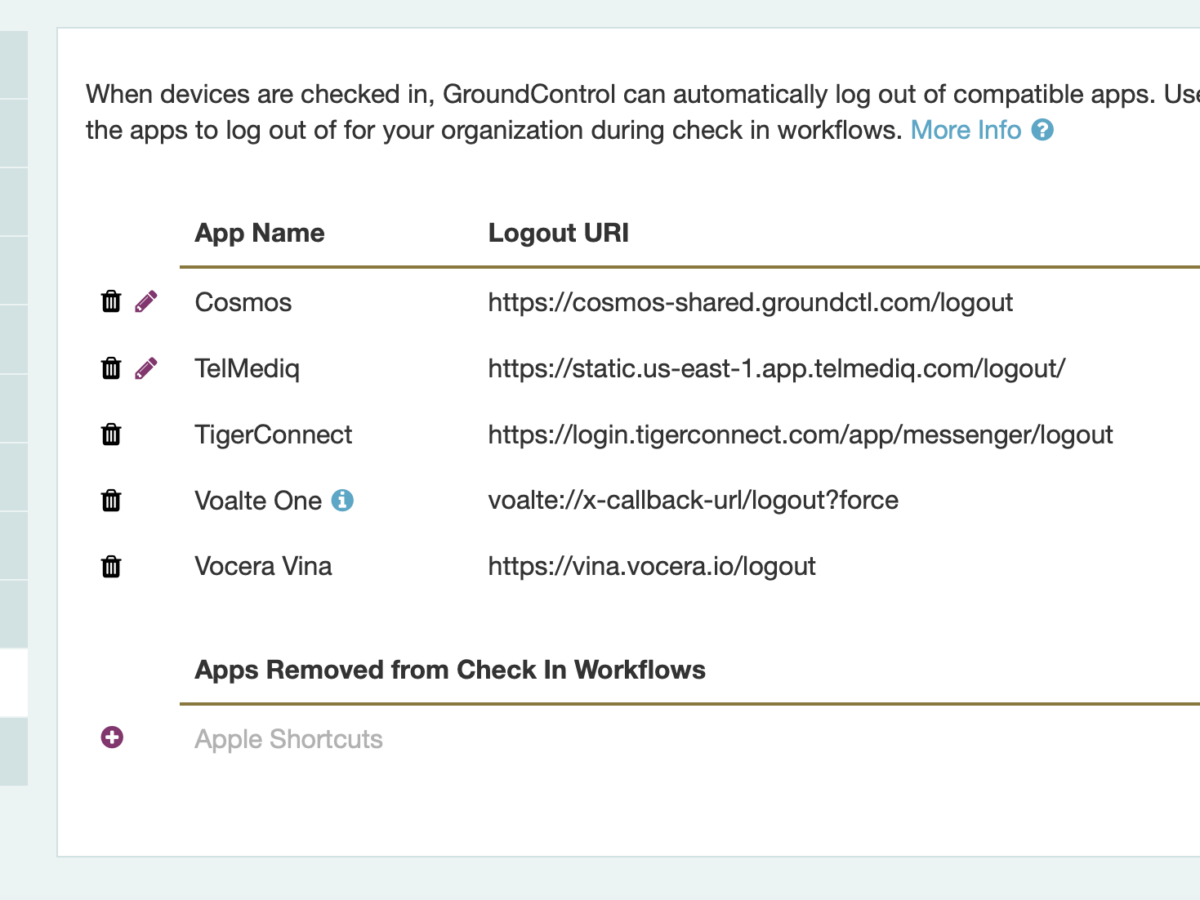Click the question mark help icon
Viewport: 1200px width, 900px height.
click(x=1042, y=130)
